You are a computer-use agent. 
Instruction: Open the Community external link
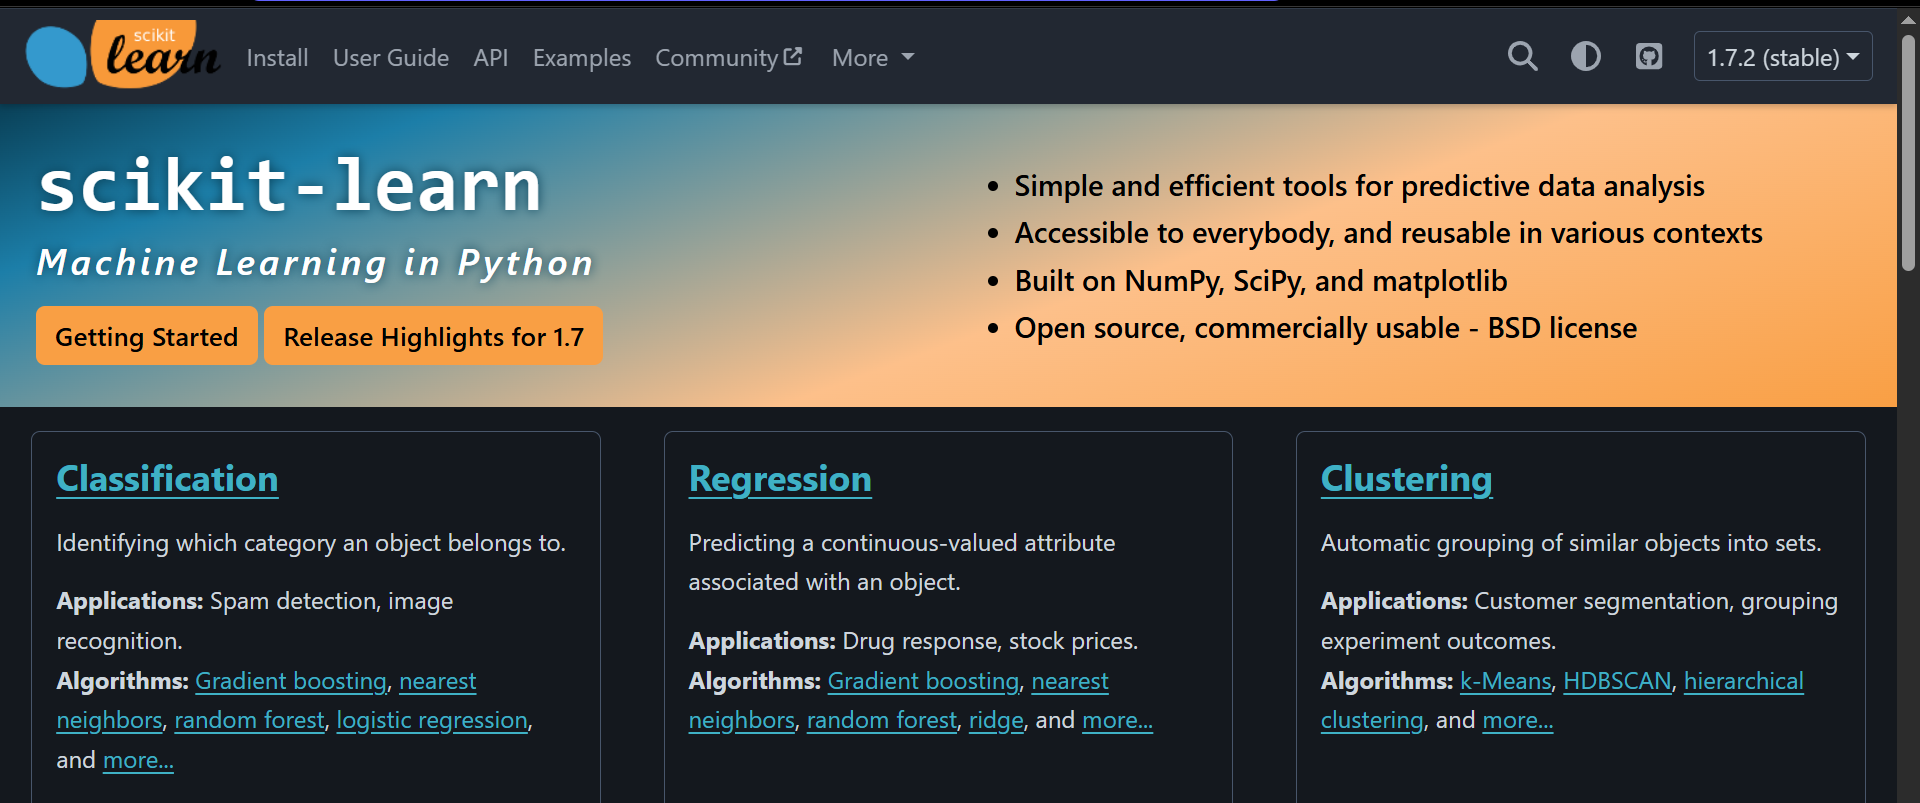[728, 58]
